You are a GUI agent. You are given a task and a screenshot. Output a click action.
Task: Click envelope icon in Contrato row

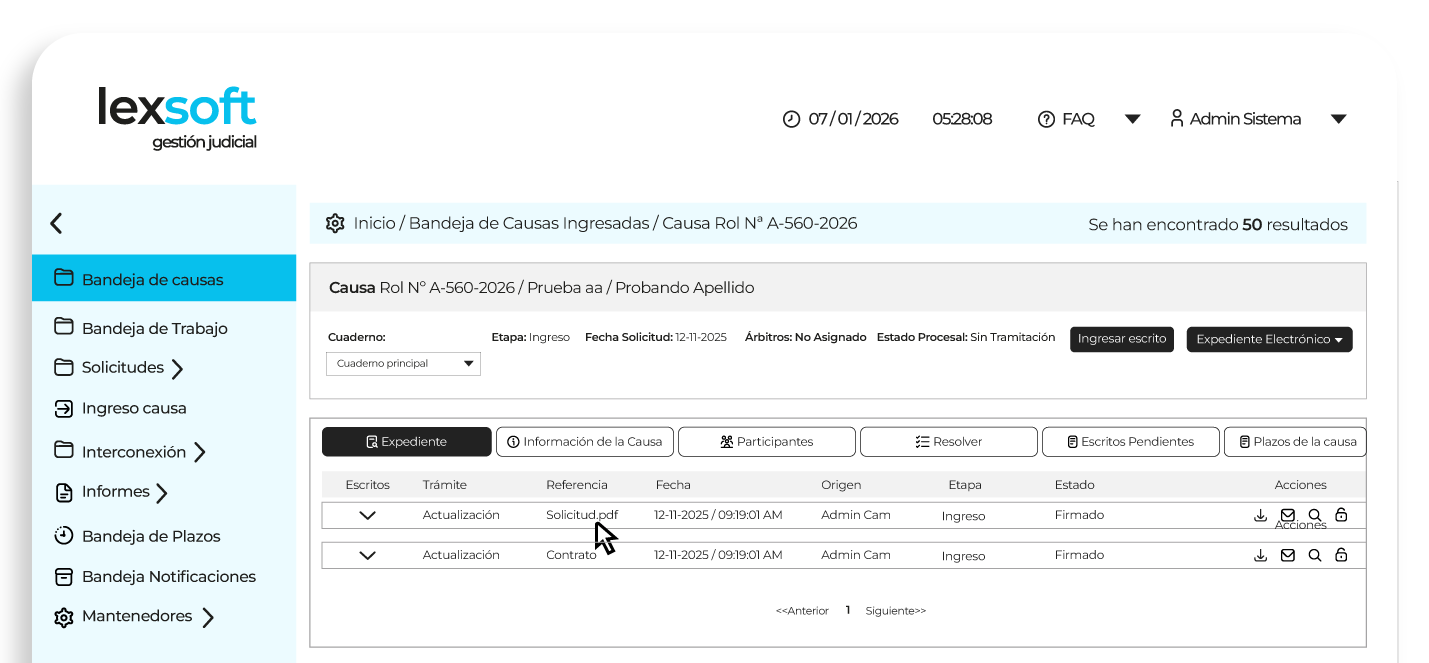[x=1288, y=555]
